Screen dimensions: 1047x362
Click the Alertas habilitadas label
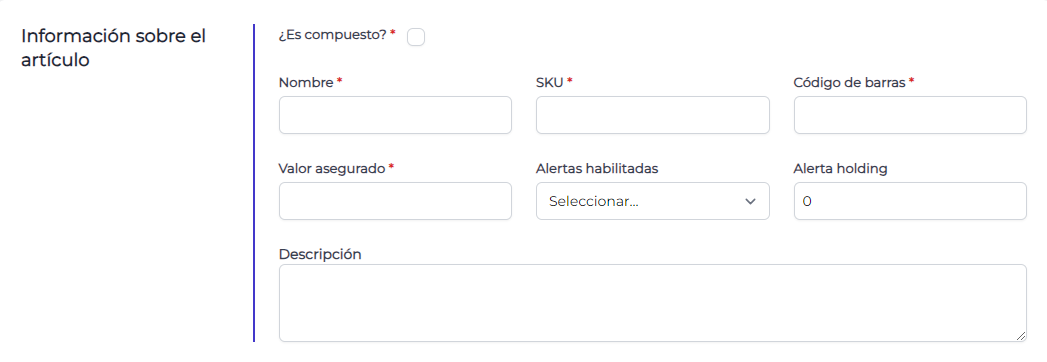[x=597, y=169]
